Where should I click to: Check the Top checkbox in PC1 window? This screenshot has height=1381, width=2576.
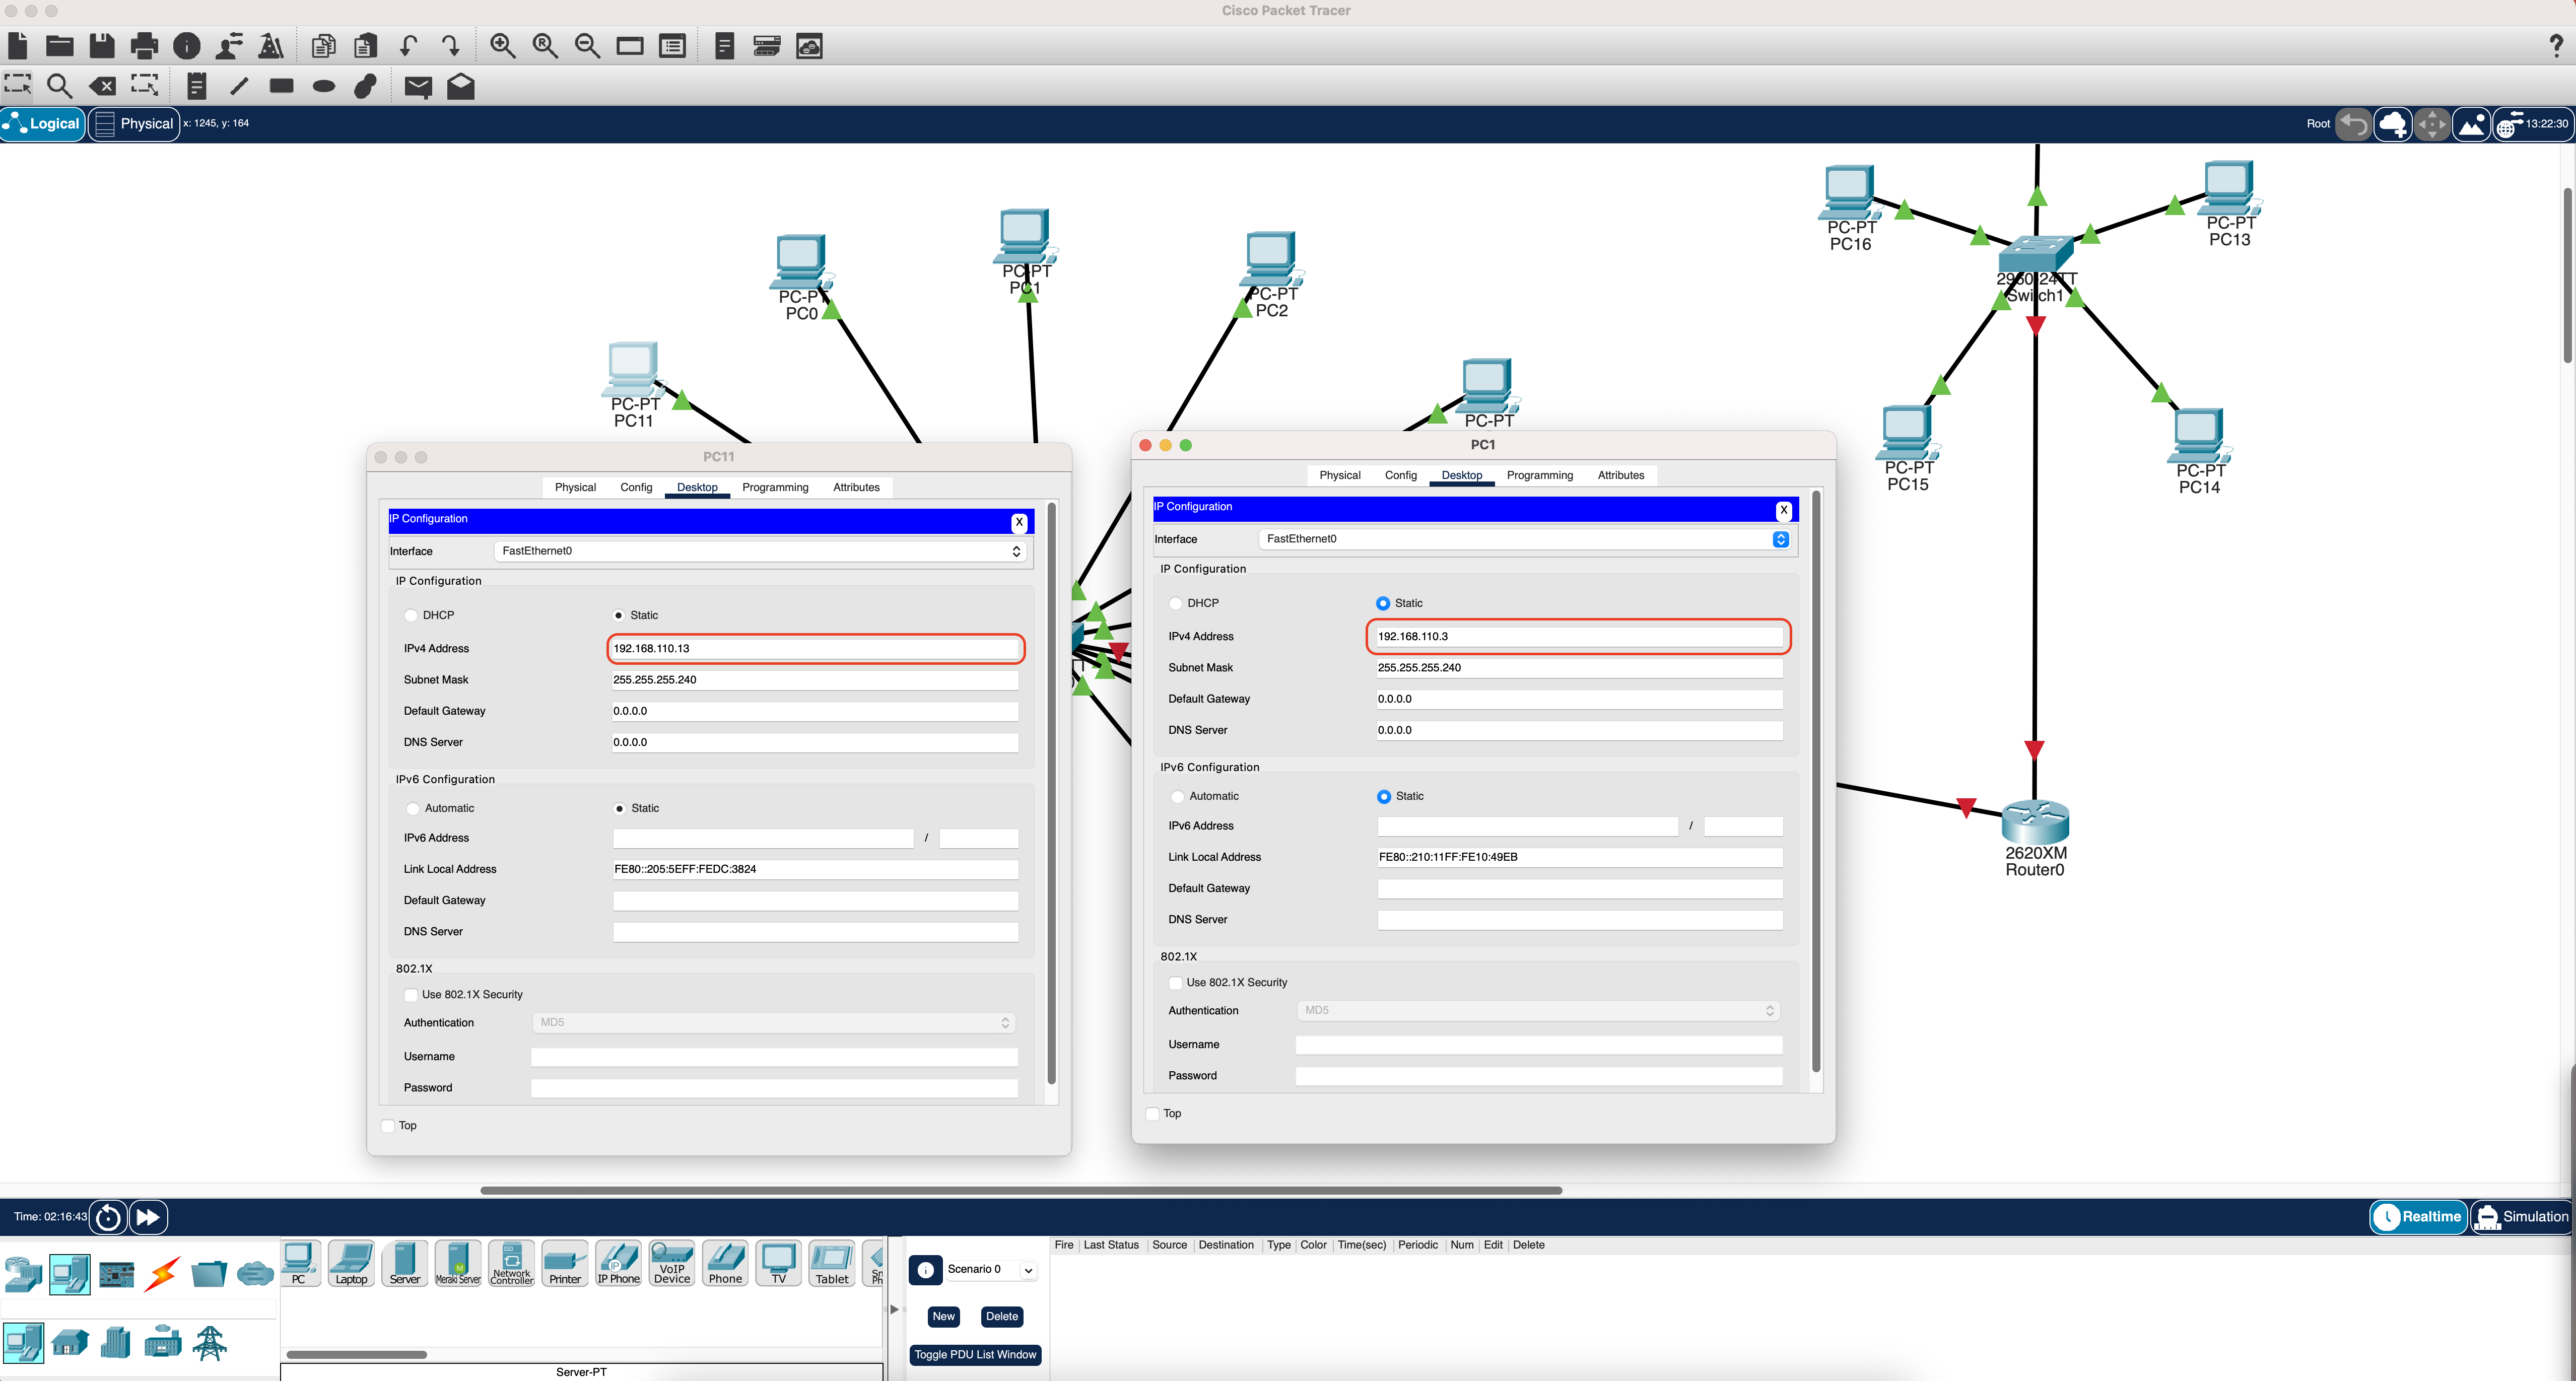coord(1153,1113)
